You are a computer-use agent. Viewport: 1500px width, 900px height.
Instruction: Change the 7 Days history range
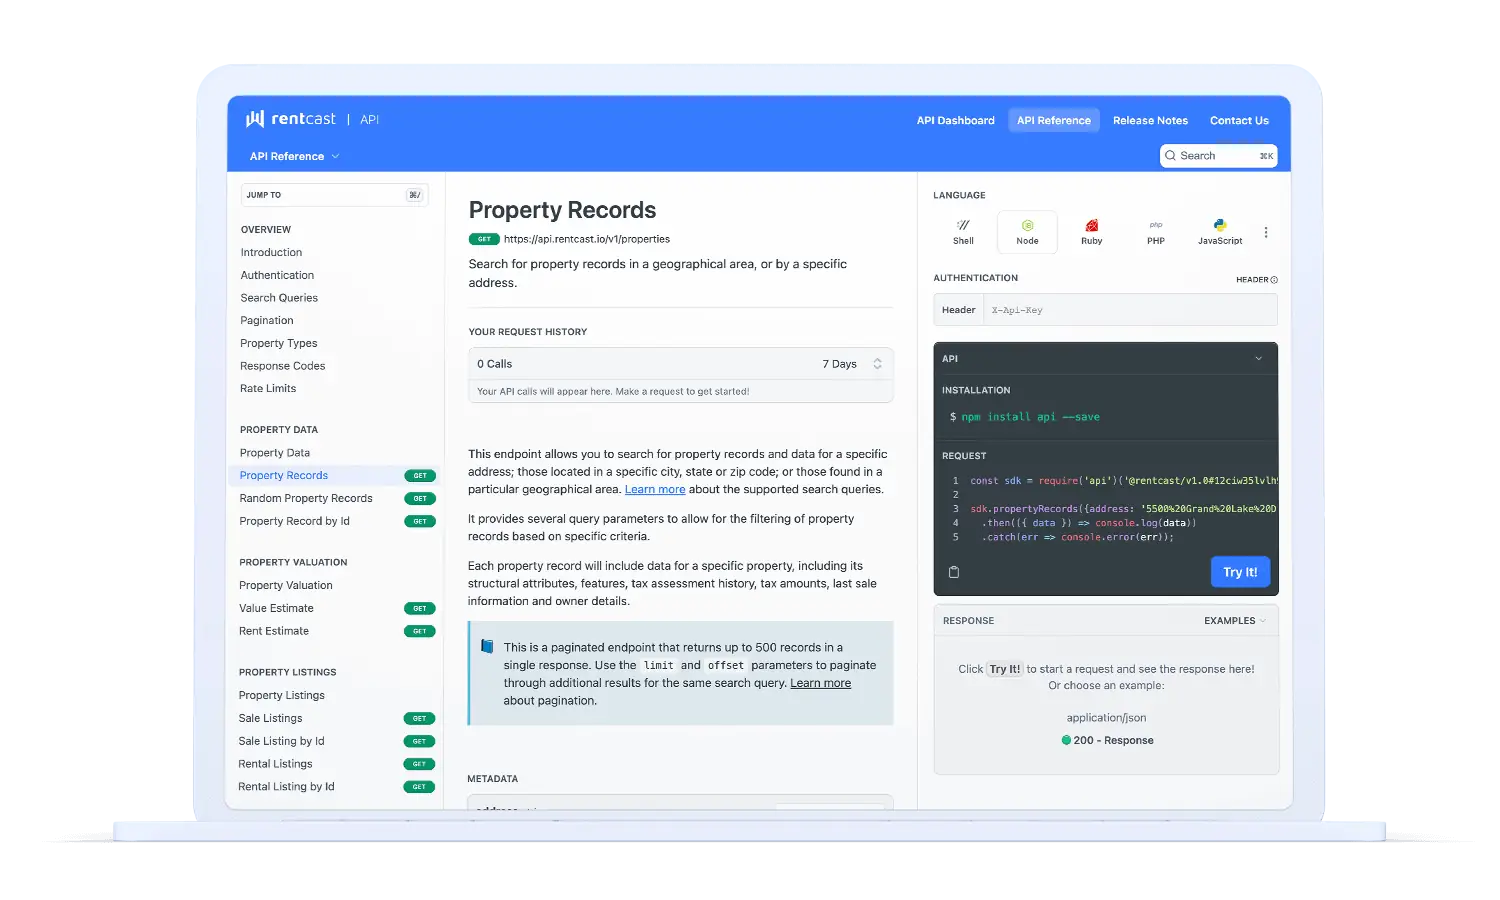(852, 364)
